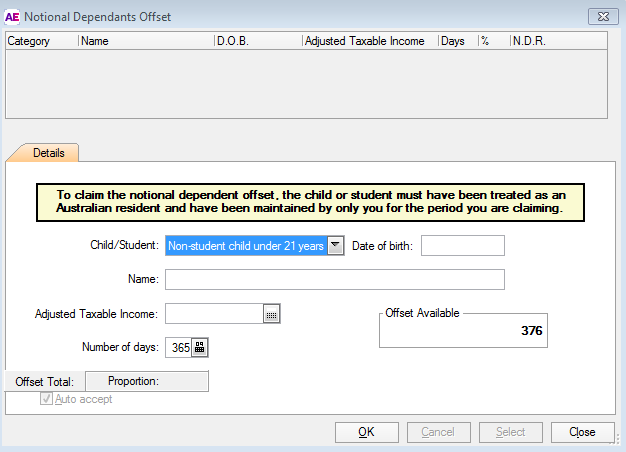Screen dimensions: 626x452
Task: Click into the Date of birth field
Action: (x=462, y=246)
